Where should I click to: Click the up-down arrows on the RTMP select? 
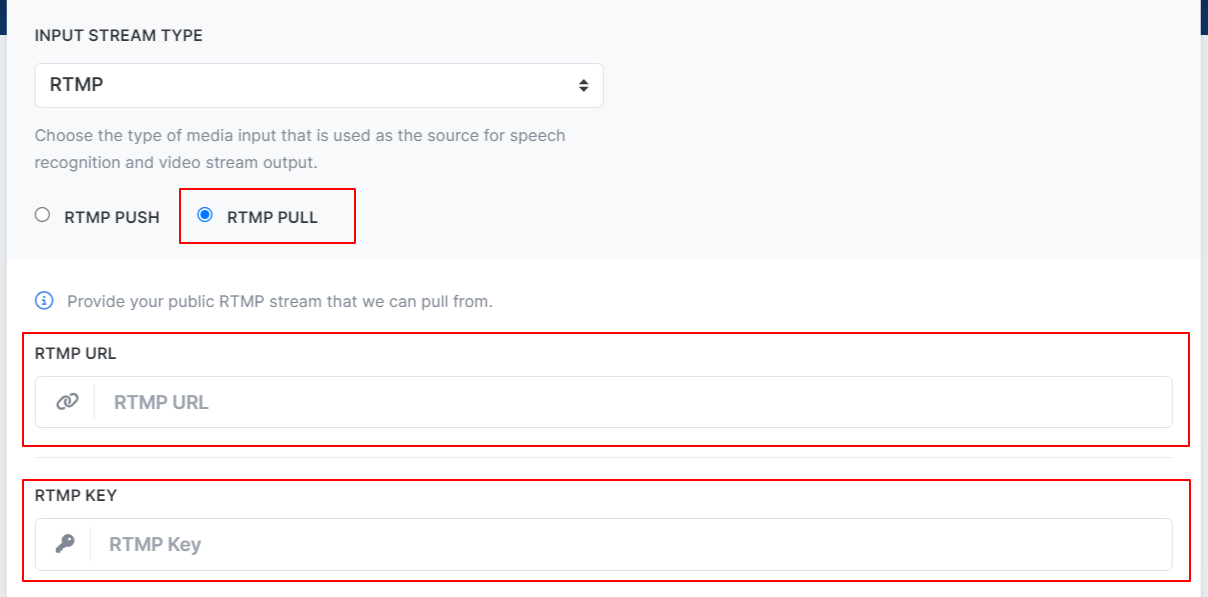point(583,86)
